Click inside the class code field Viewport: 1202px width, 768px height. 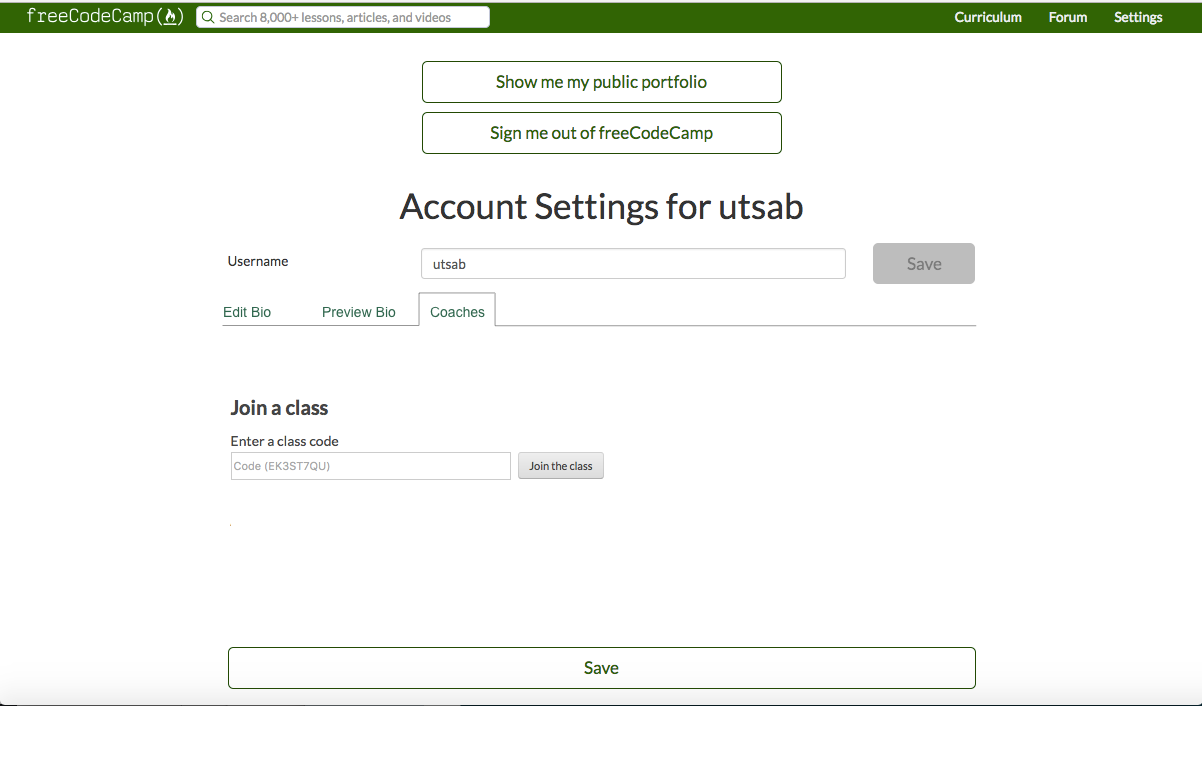[370, 465]
